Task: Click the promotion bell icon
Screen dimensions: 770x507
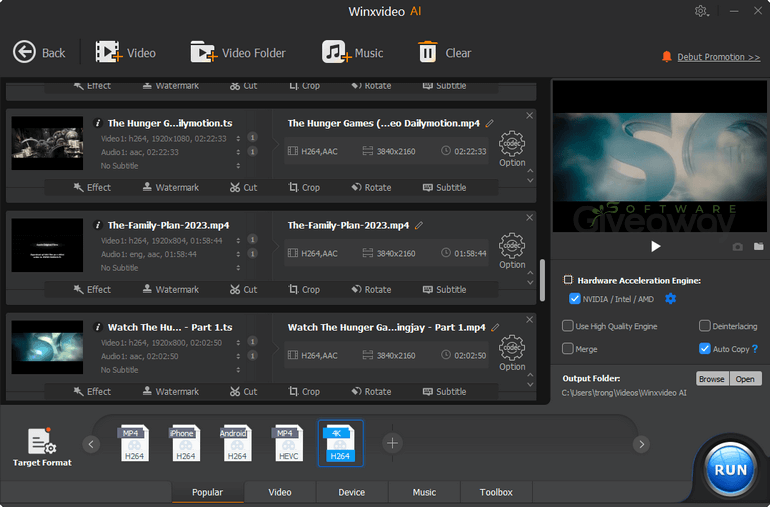Action: pos(666,56)
